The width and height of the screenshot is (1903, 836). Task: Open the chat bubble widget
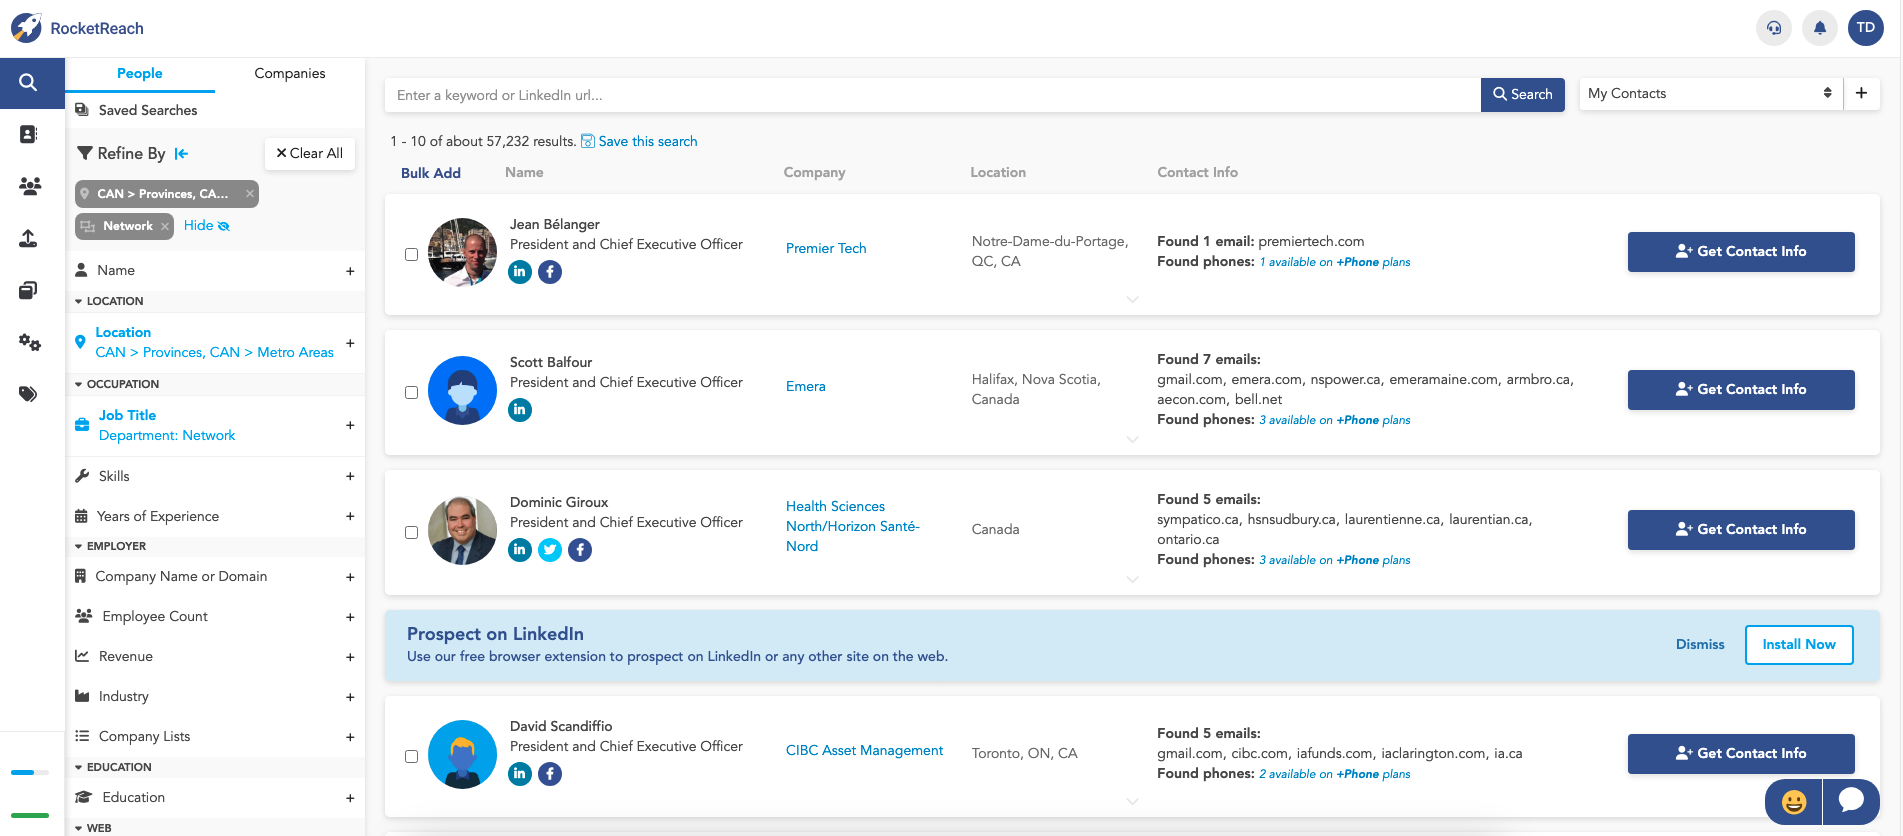tap(1851, 802)
